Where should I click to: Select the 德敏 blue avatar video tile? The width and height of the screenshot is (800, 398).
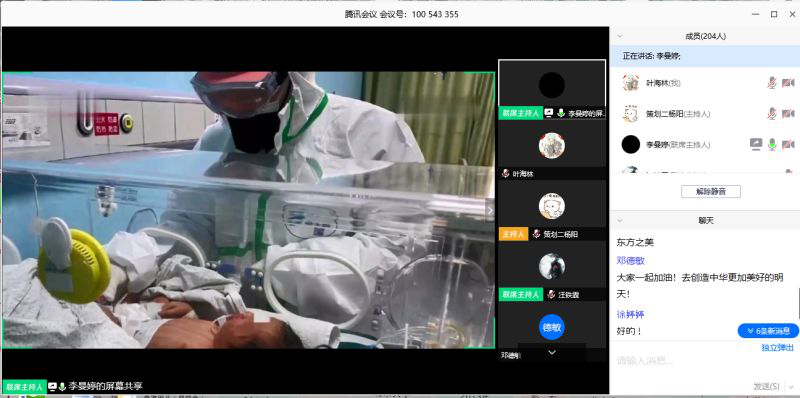pyautogui.click(x=552, y=330)
